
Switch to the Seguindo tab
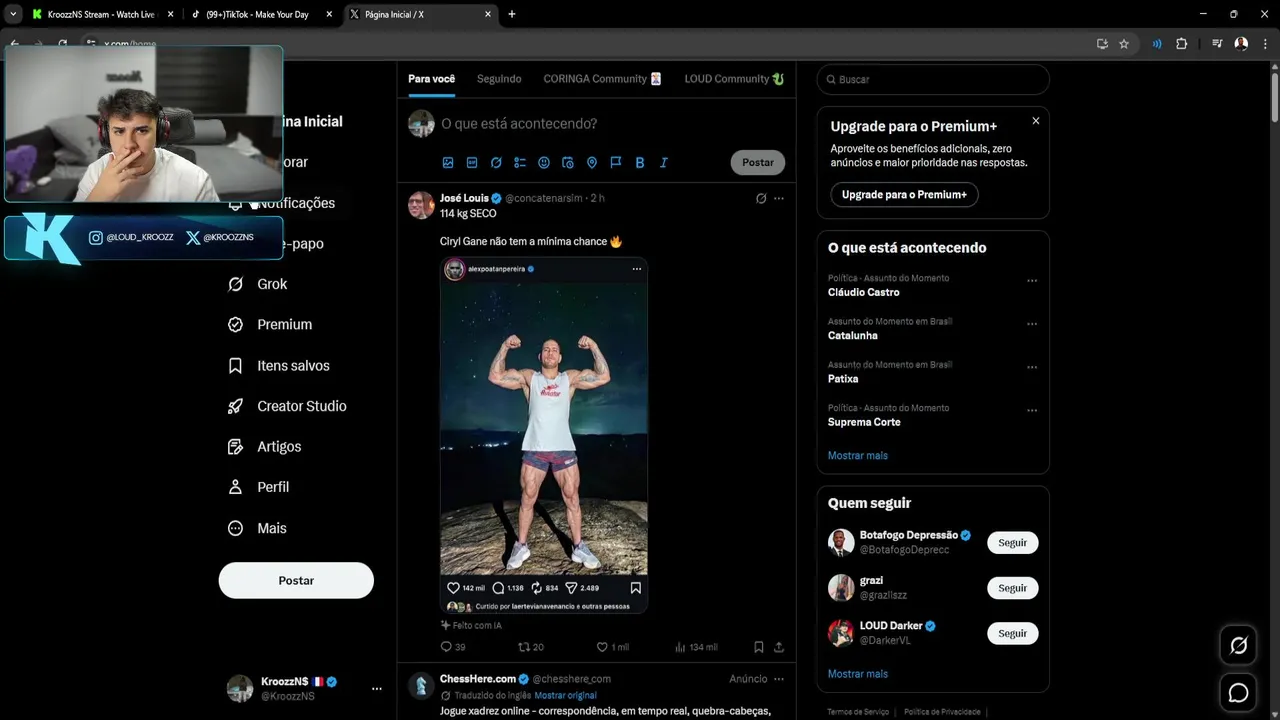[499, 79]
